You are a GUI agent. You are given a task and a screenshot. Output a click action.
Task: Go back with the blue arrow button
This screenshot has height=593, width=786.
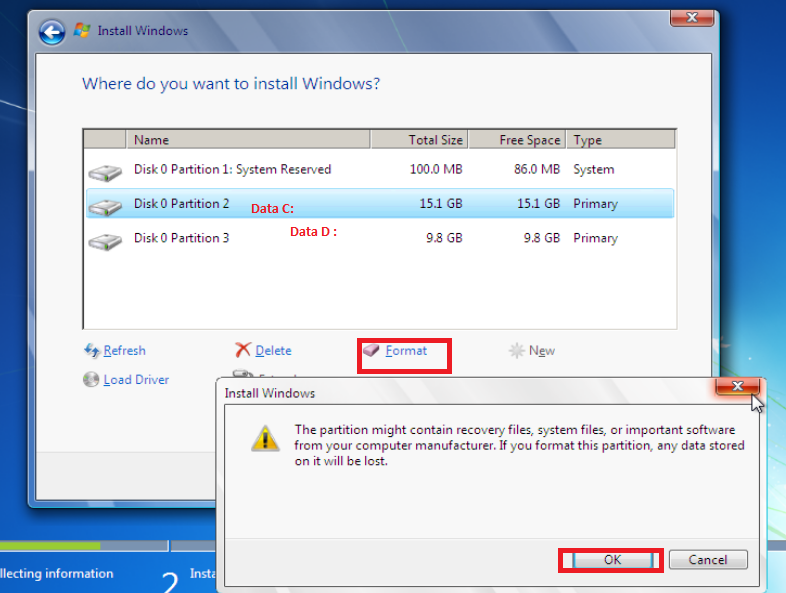pos(52,33)
